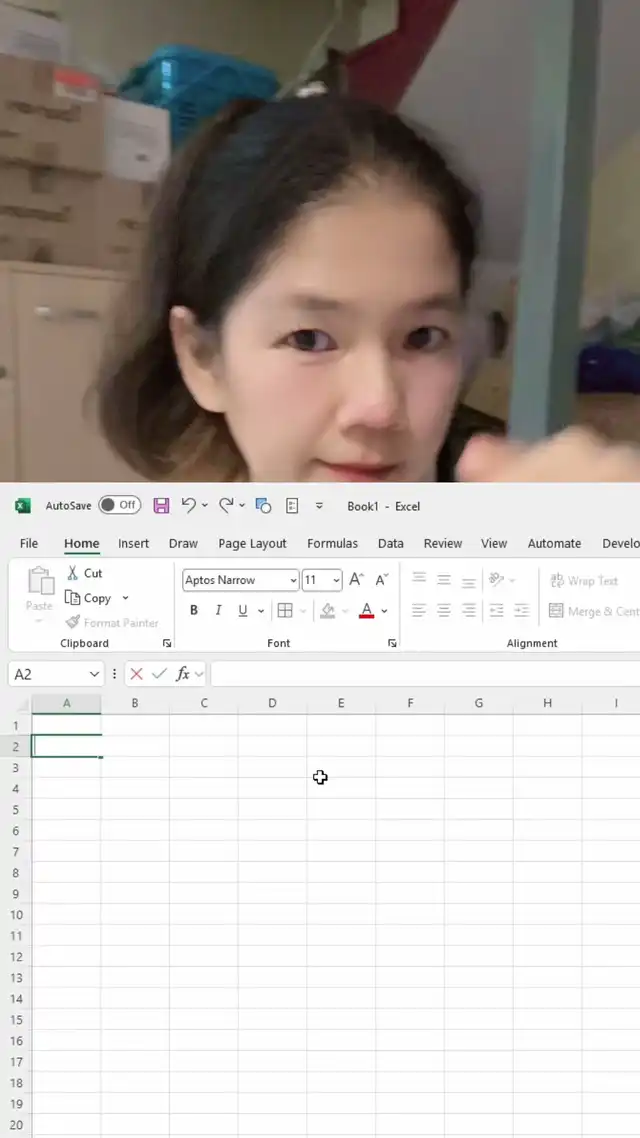Apply Underline to selected cell
Viewport: 640px width, 1138px height.
point(243,611)
